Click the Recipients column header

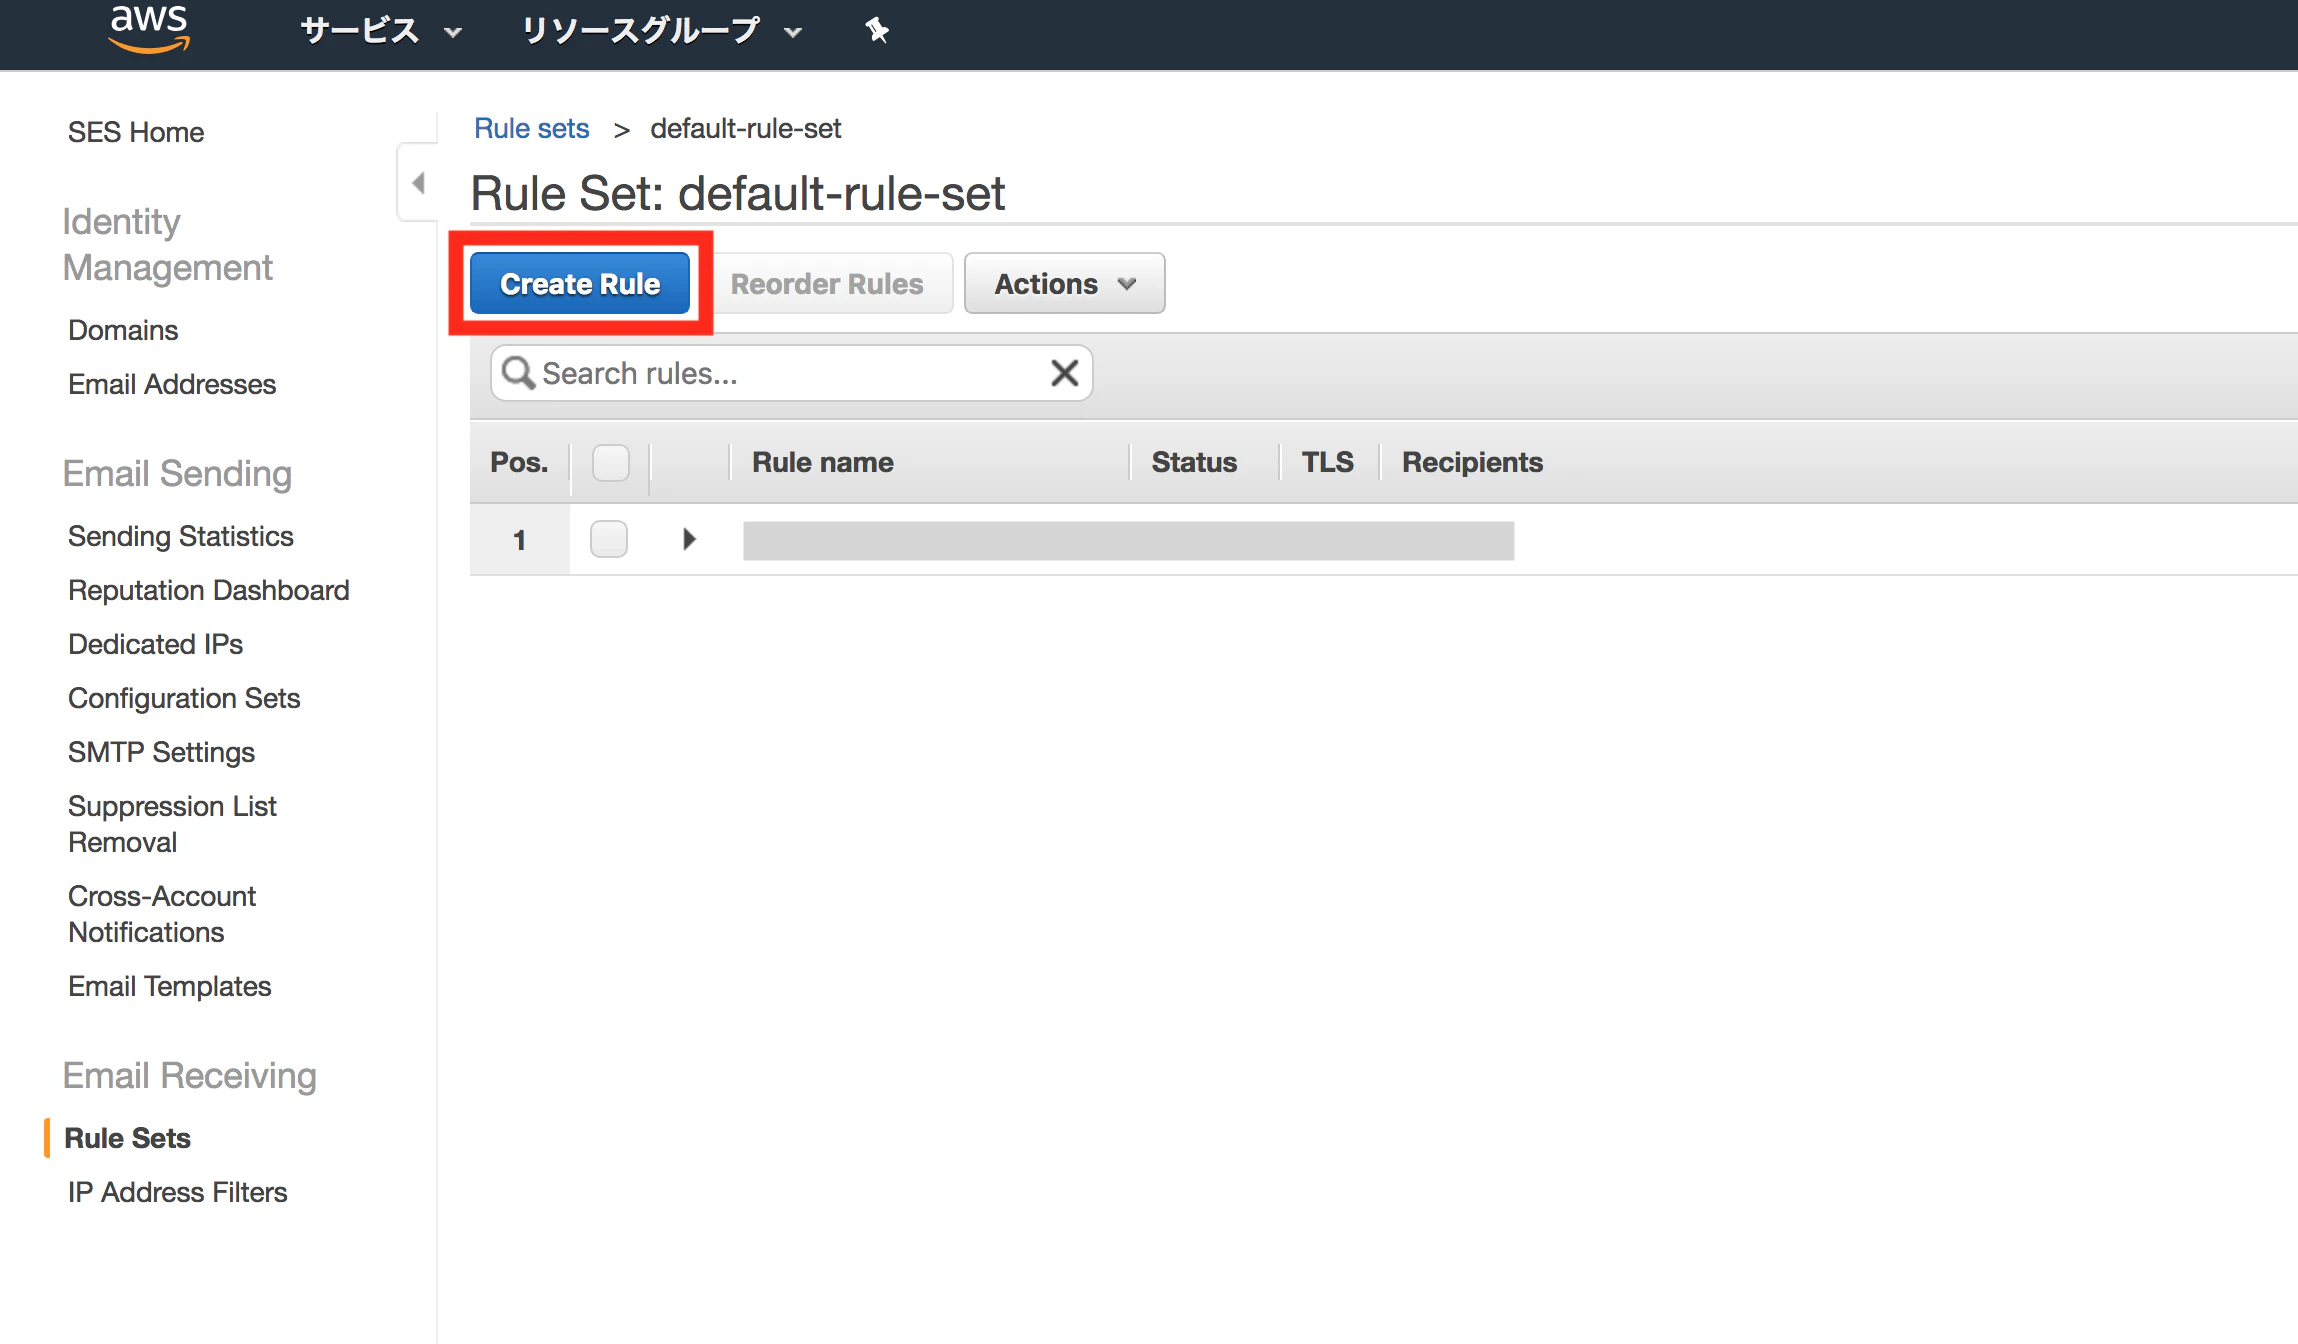1472,462
